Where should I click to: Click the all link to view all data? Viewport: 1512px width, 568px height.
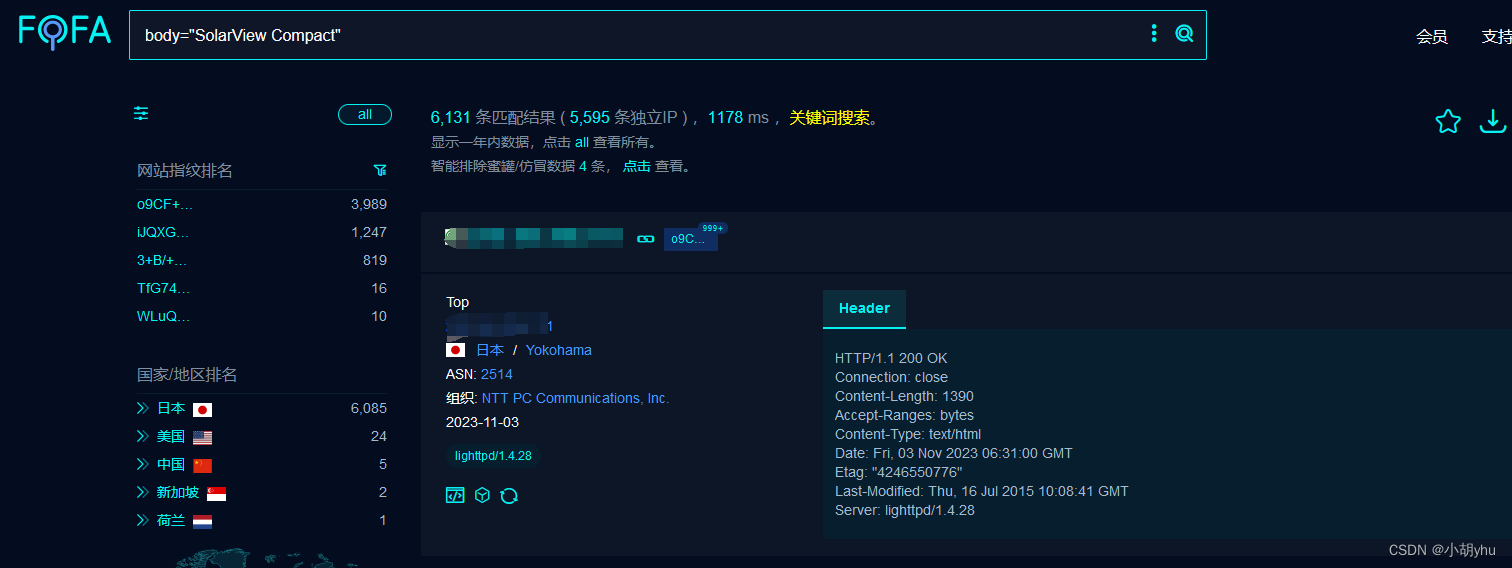[581, 143]
